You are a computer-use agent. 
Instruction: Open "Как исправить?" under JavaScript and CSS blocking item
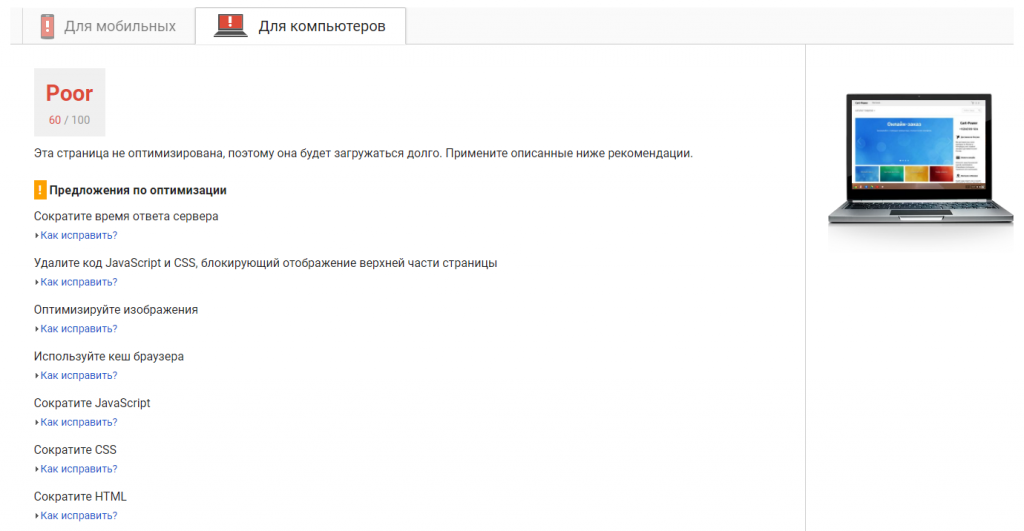(78, 282)
